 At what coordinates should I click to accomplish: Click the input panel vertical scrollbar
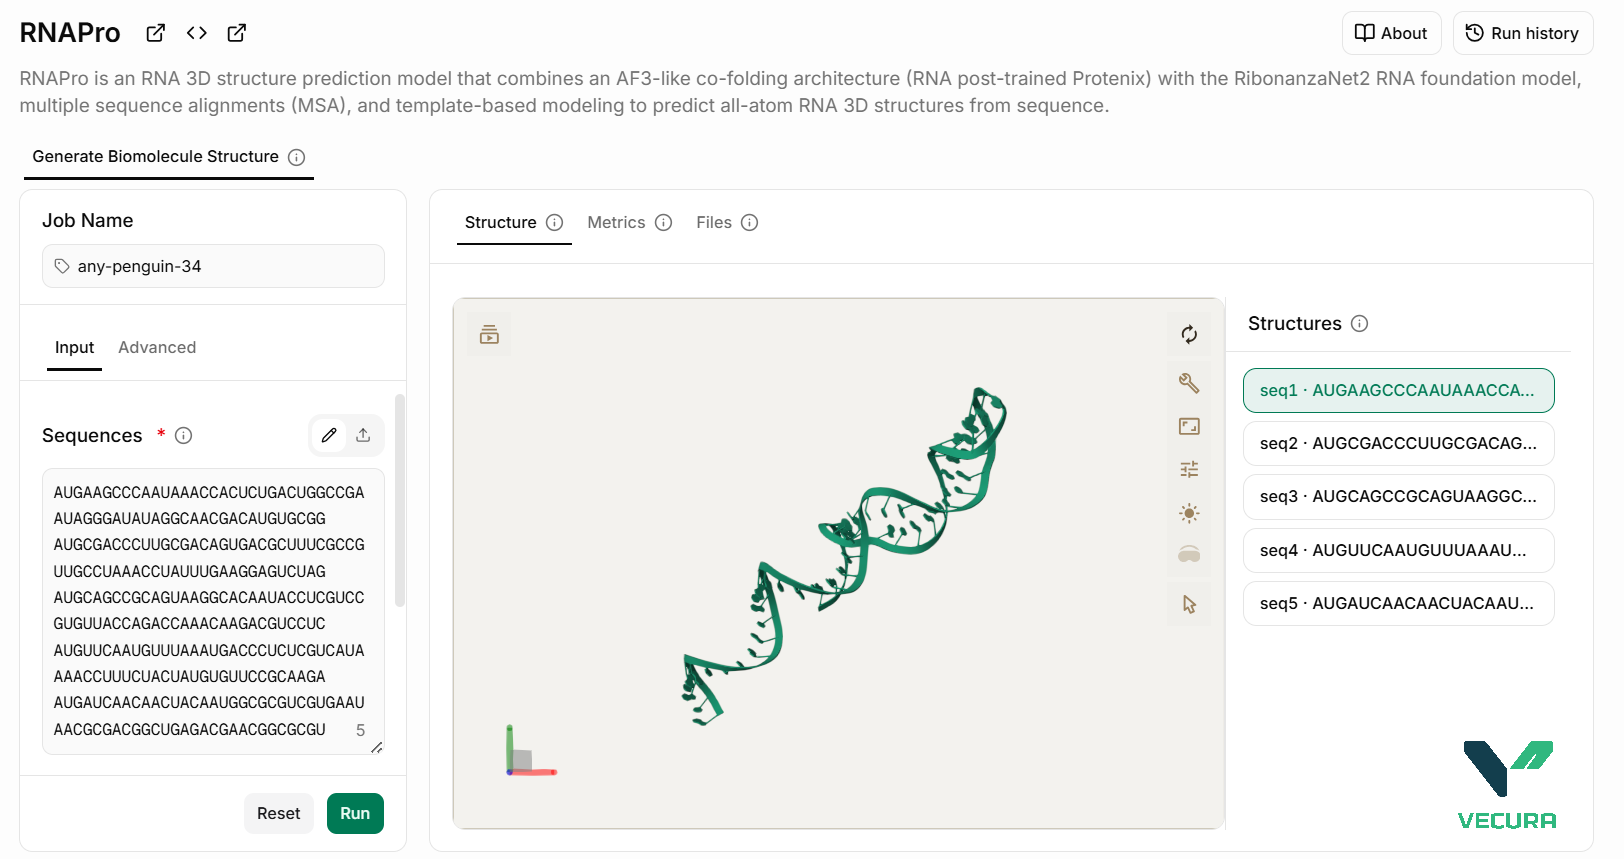pos(400,500)
